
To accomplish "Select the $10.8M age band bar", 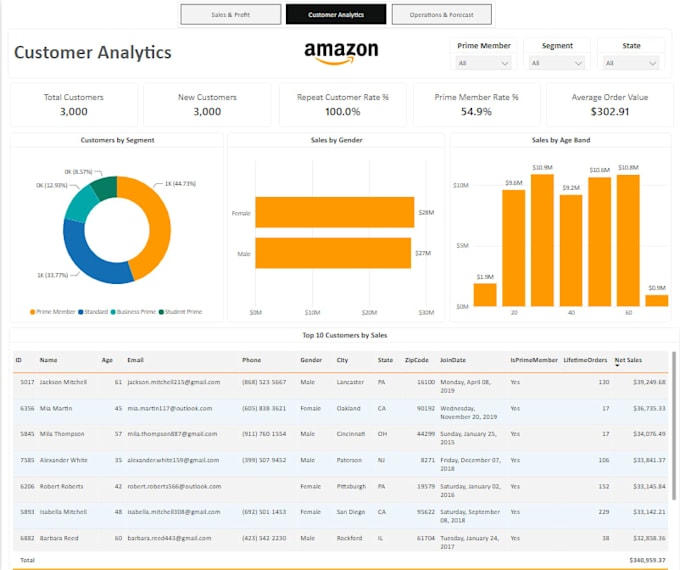I will (x=628, y=241).
